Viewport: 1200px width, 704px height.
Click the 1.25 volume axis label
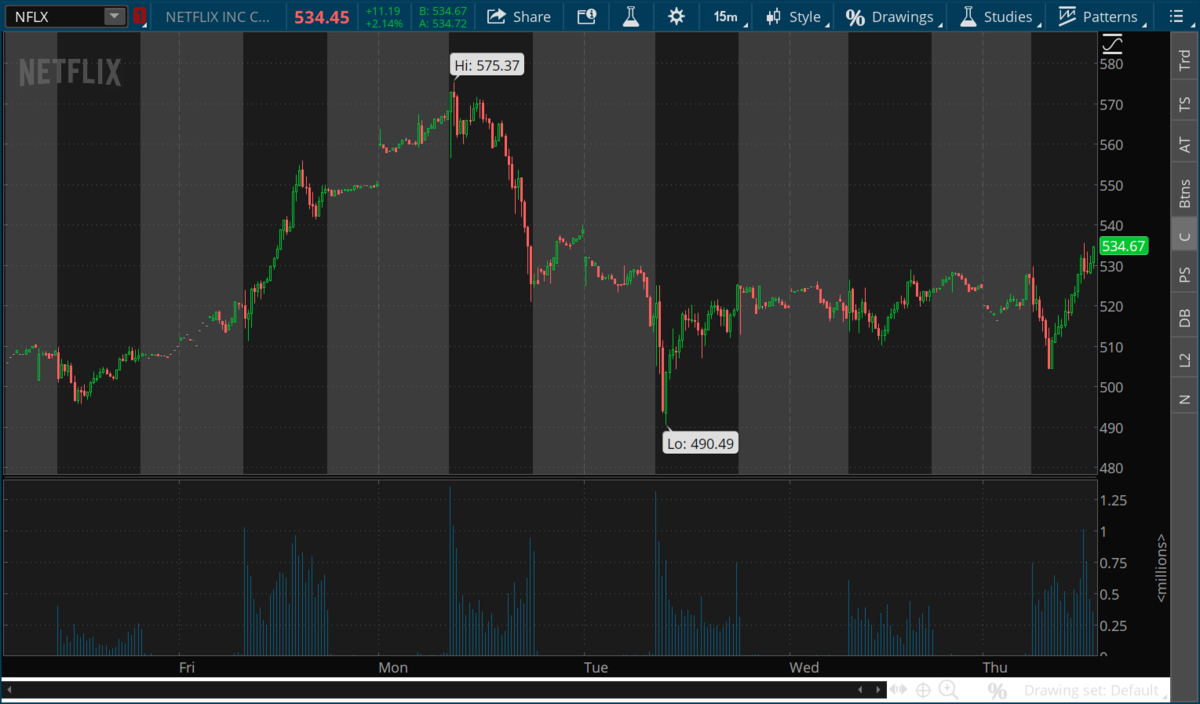pos(1114,500)
